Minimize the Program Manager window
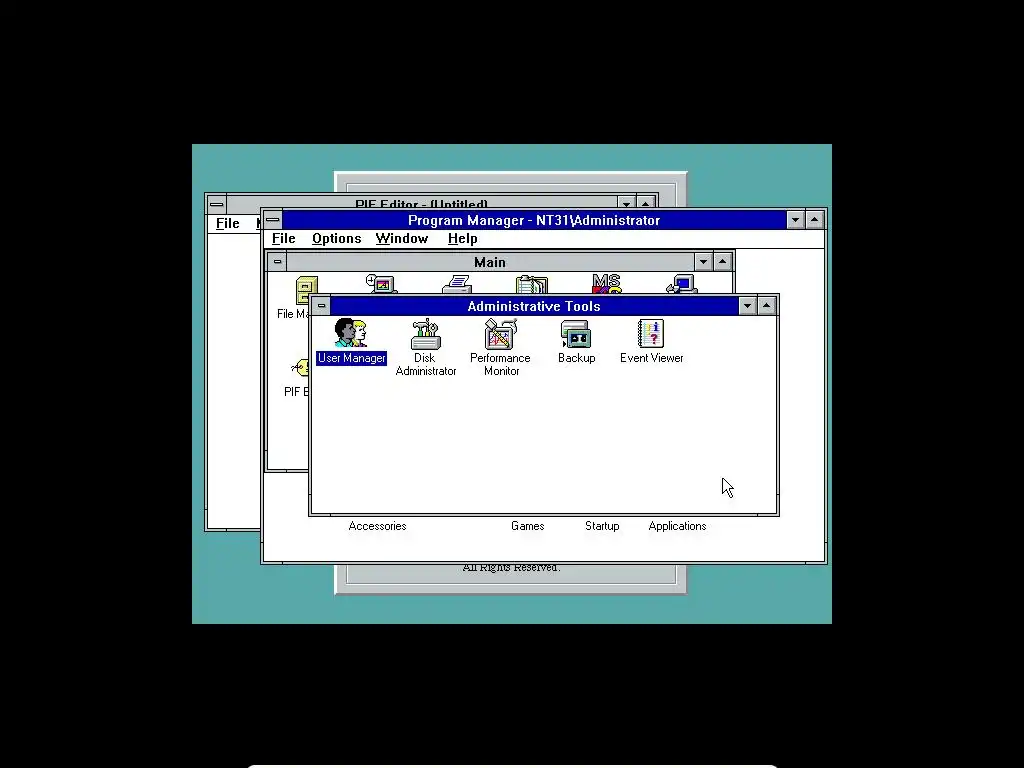The width and height of the screenshot is (1024, 768). [x=795, y=220]
